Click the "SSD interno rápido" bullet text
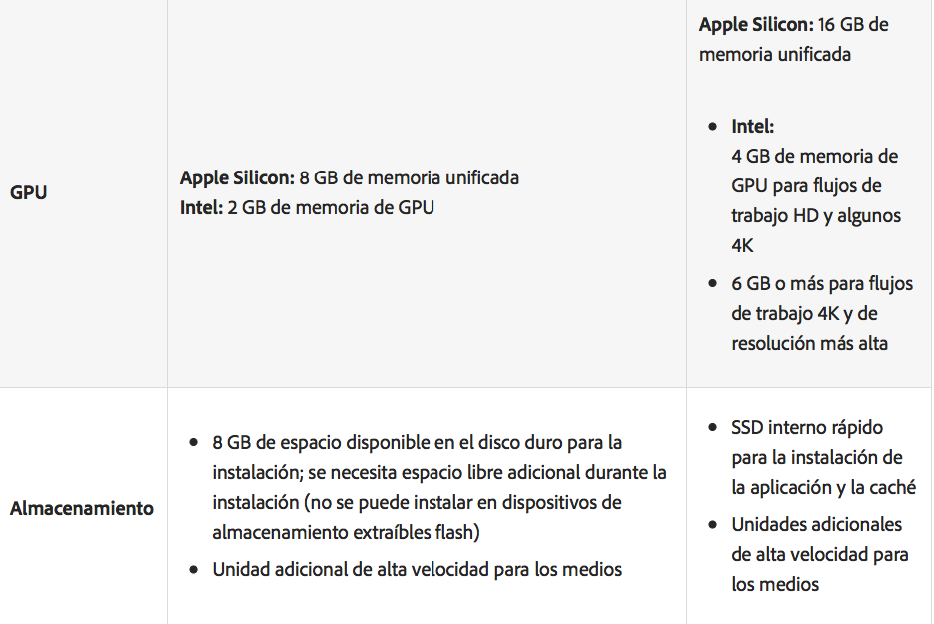934x624 pixels. pyautogui.click(x=807, y=427)
